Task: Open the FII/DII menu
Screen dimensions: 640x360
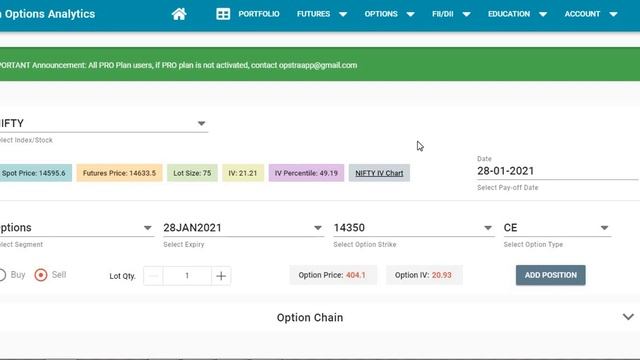Action: (442, 14)
